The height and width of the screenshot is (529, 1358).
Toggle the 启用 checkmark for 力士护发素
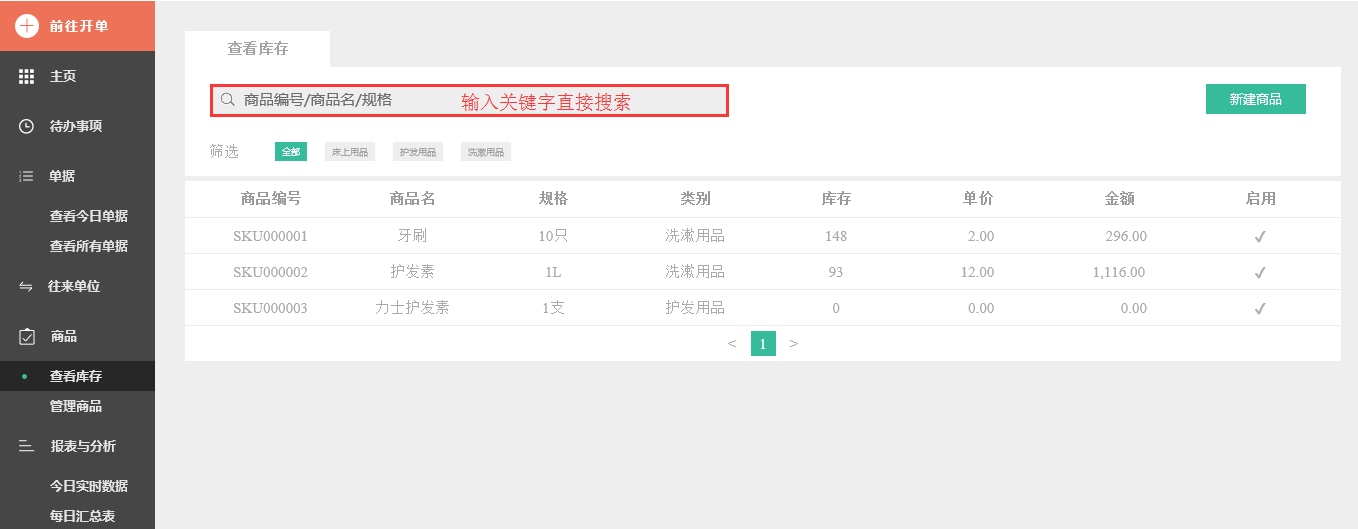1260,308
